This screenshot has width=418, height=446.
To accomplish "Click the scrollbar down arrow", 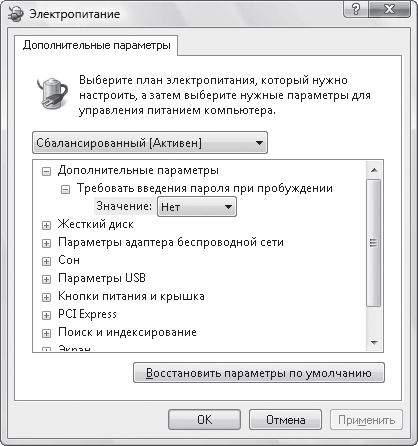I will pyautogui.click(x=374, y=343).
